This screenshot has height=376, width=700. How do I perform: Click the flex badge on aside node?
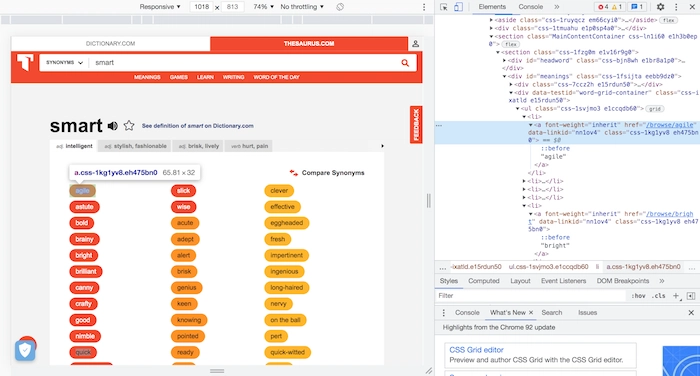(669, 20)
